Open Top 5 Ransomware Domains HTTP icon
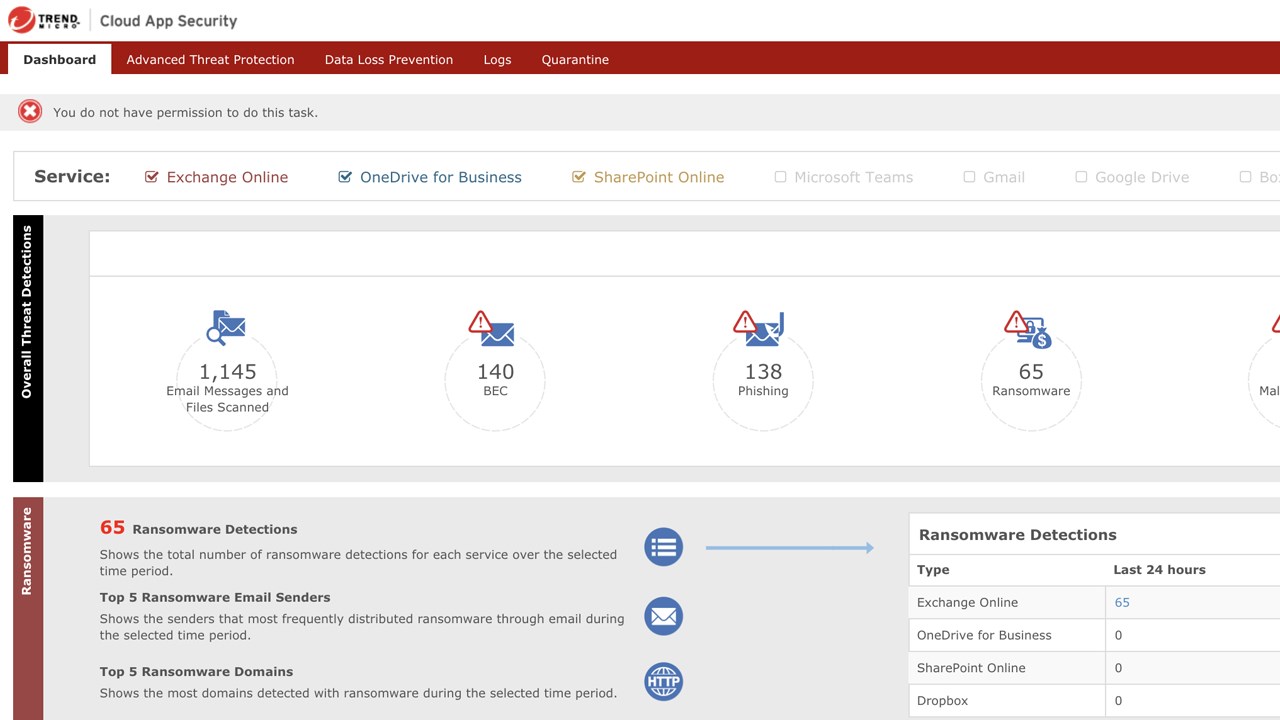Screen dimensions: 1280x720 pyautogui.click(x=663, y=682)
